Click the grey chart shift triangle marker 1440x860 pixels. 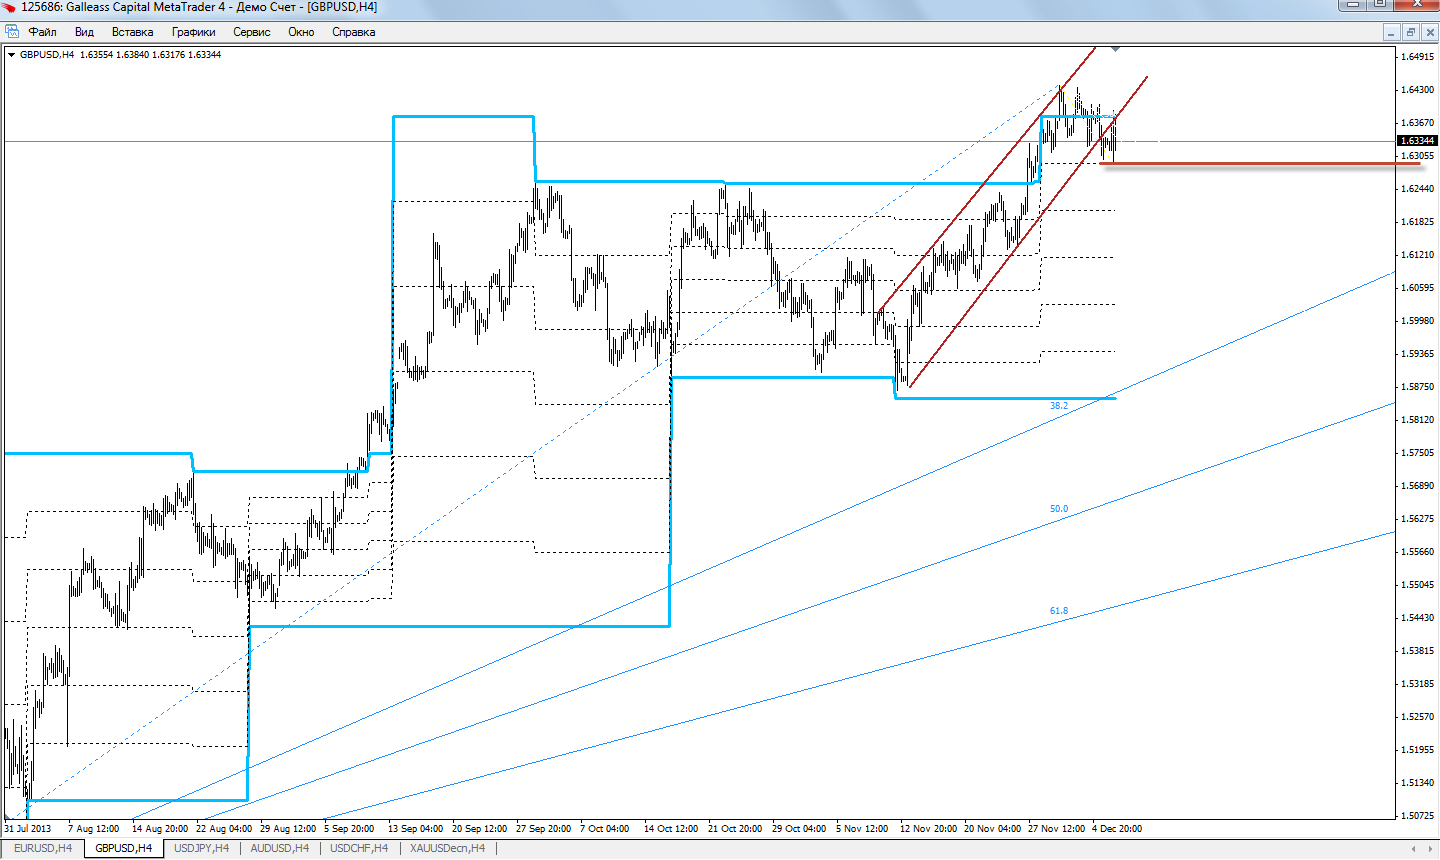pyautogui.click(x=1115, y=48)
